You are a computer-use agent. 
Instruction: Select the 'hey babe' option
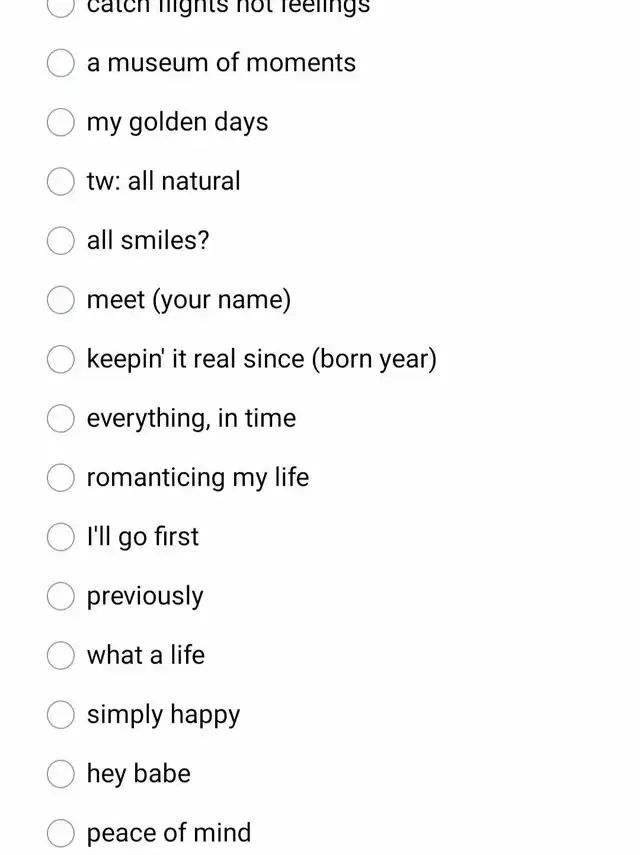tap(61, 774)
